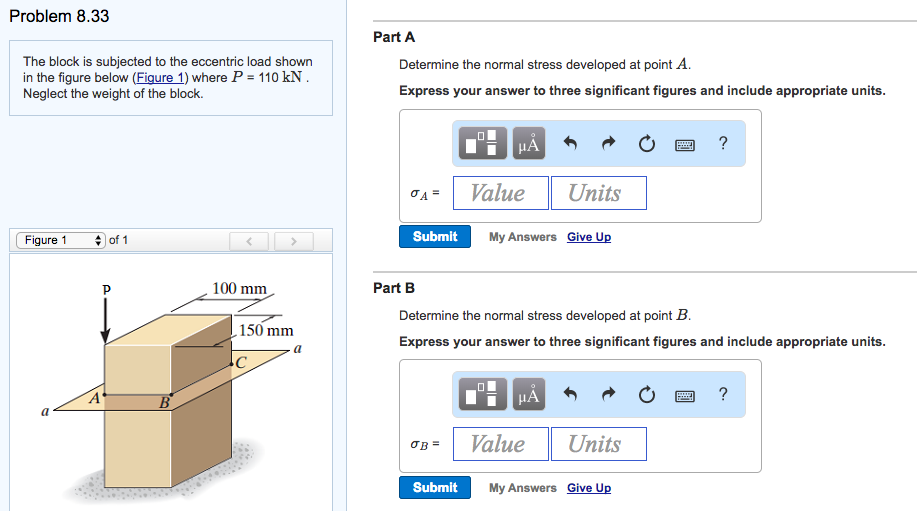Redo entry in Part A toolbar
Viewport: 917px width, 511px height.
(609, 143)
